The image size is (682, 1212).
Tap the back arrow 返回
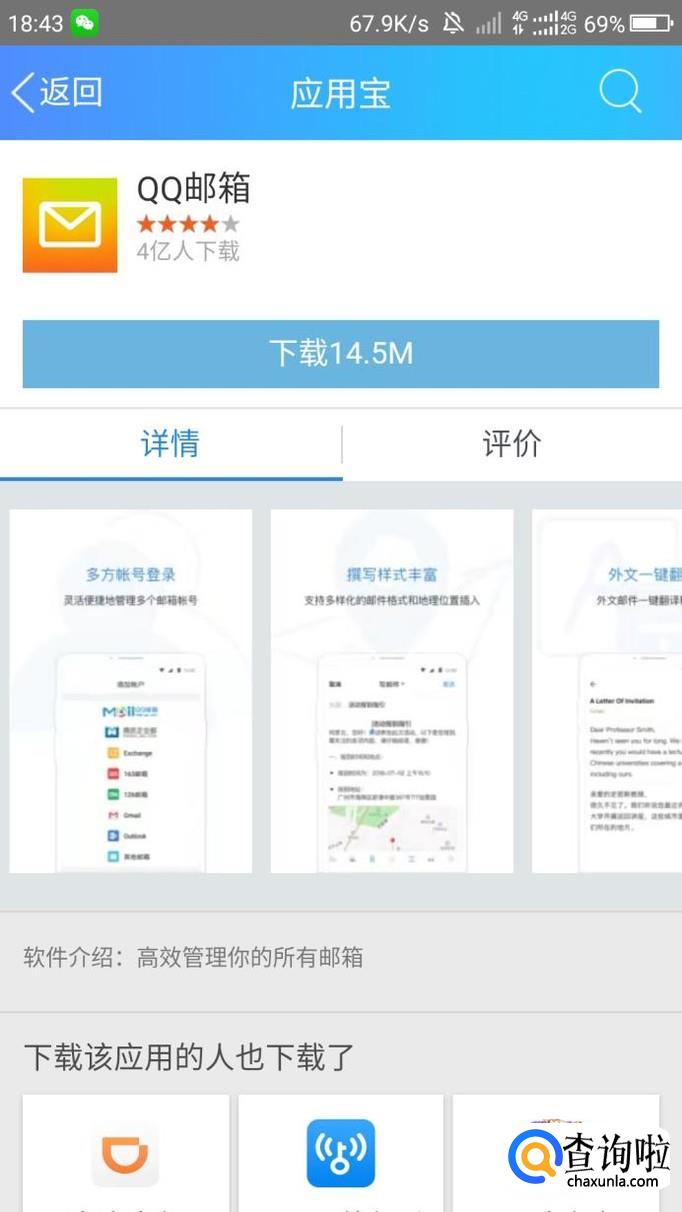tap(56, 92)
